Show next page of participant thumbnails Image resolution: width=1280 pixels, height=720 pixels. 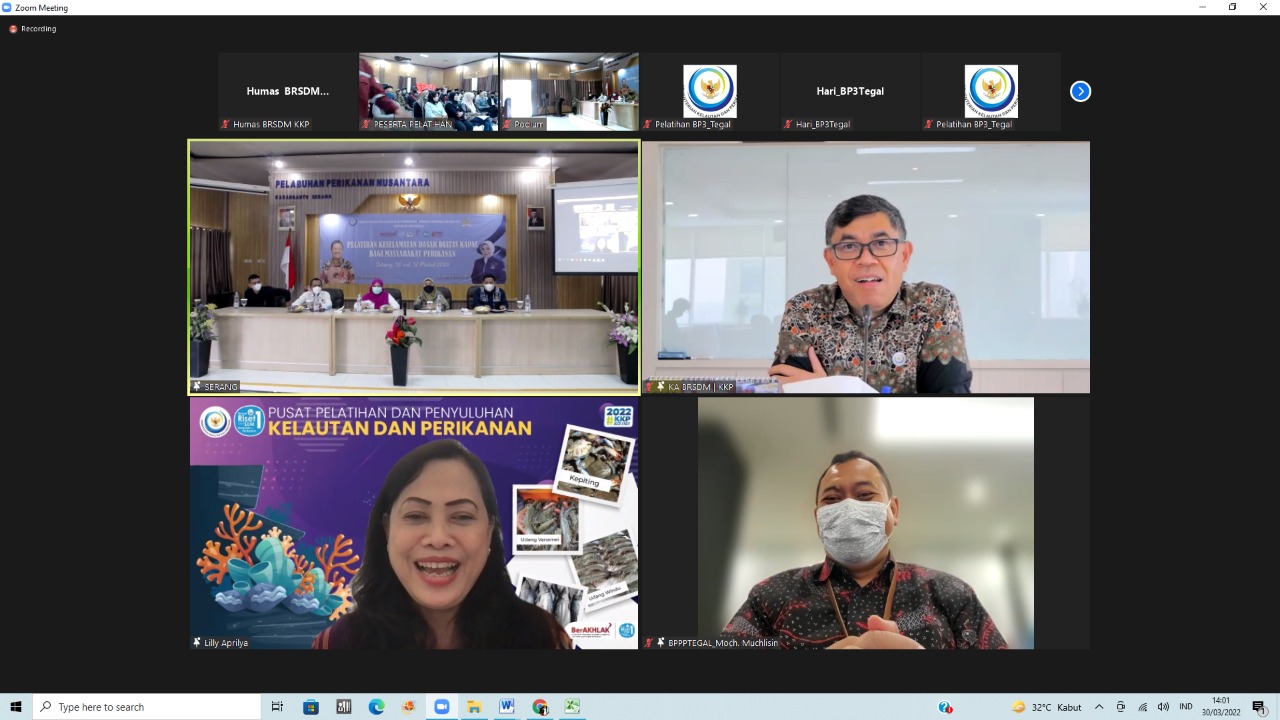pyautogui.click(x=1080, y=91)
